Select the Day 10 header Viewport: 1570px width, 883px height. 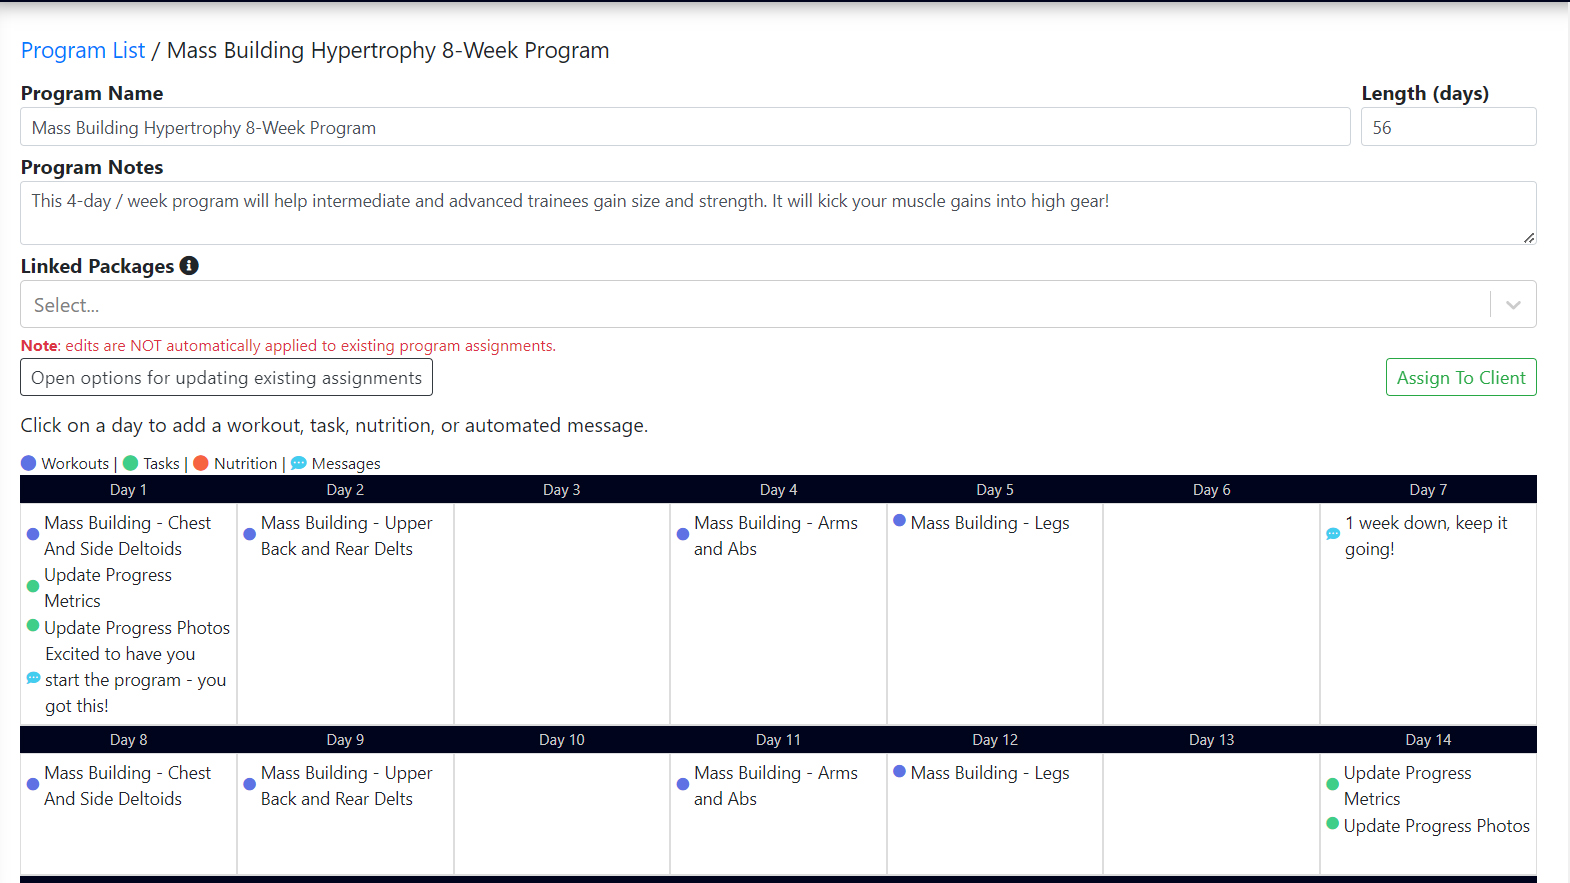coord(561,740)
